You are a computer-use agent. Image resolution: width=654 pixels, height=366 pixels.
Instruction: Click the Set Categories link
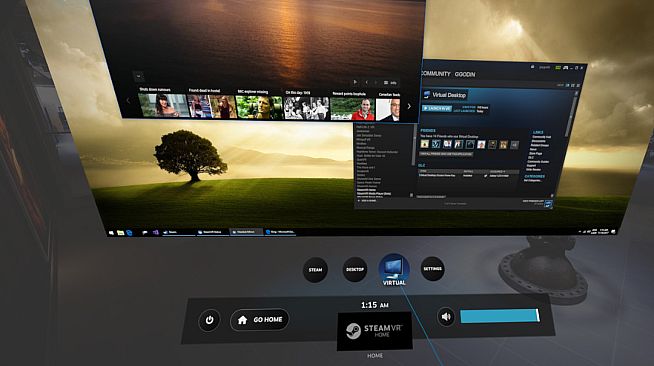point(532,180)
